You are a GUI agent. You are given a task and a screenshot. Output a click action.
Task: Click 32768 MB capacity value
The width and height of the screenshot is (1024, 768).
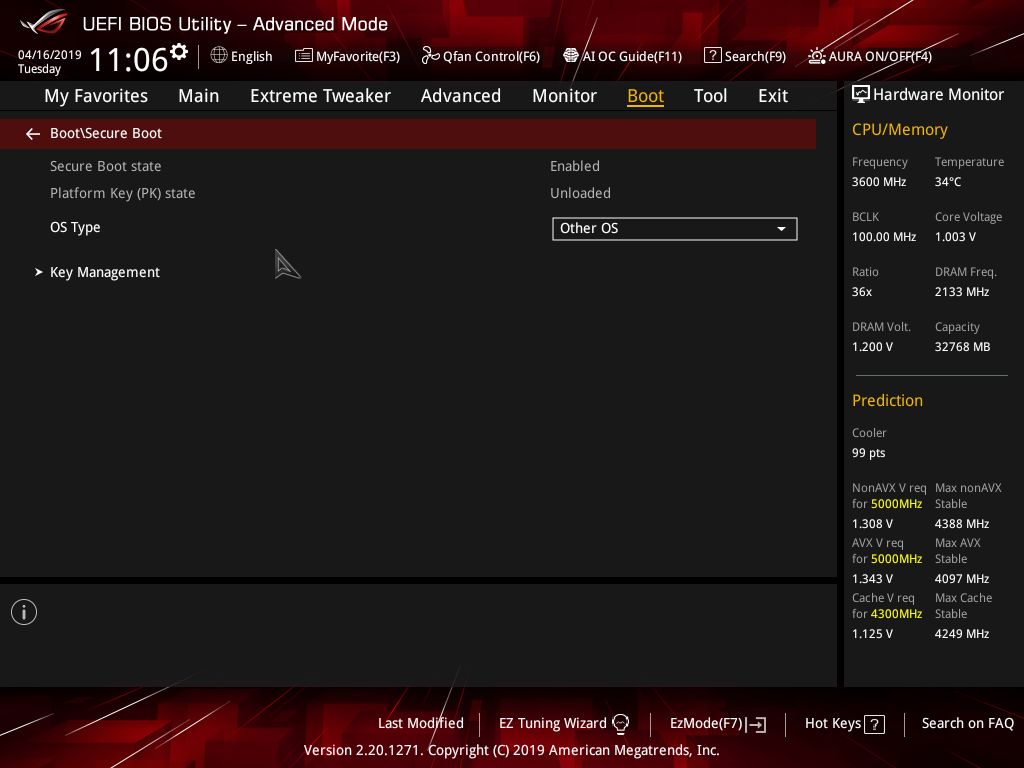pos(962,347)
